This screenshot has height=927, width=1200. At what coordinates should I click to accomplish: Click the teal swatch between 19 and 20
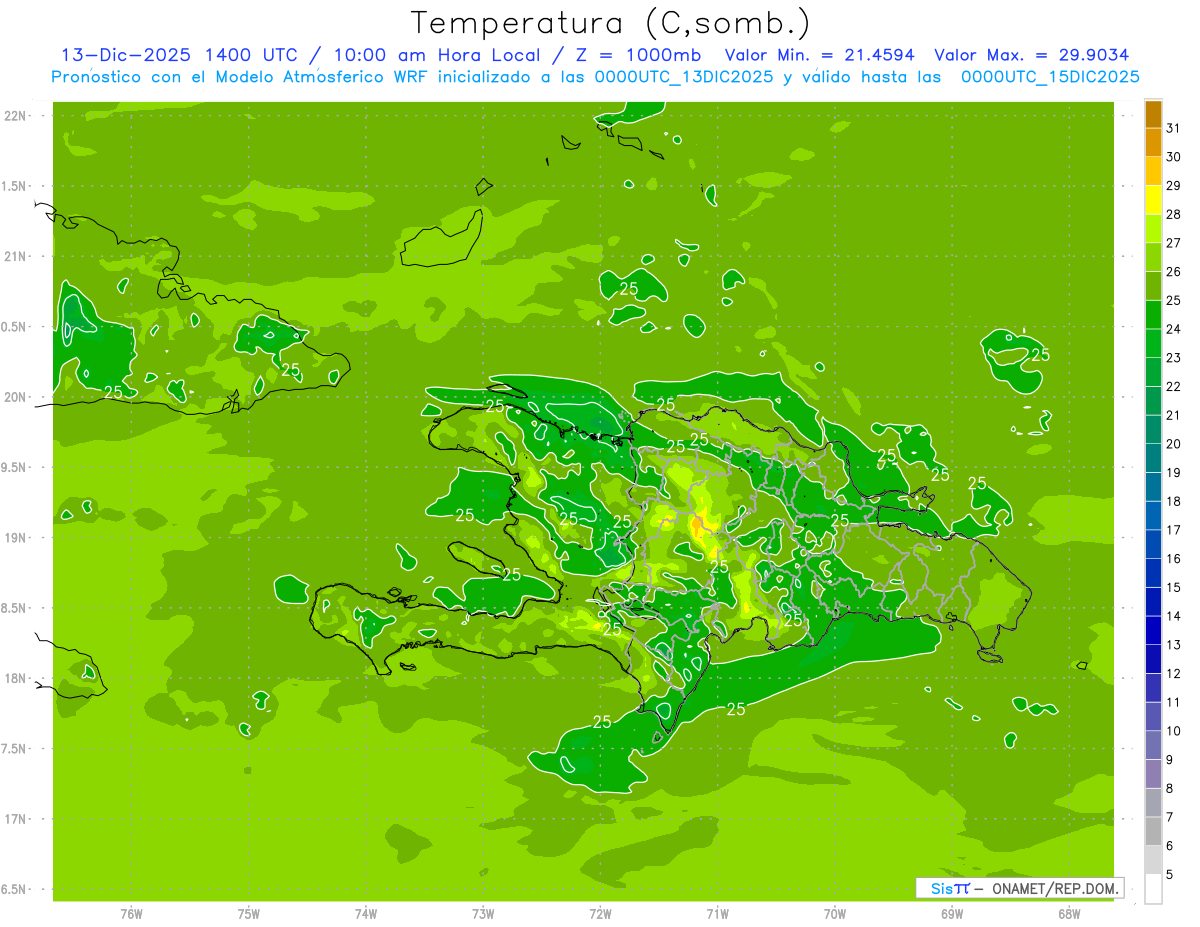point(1153,458)
